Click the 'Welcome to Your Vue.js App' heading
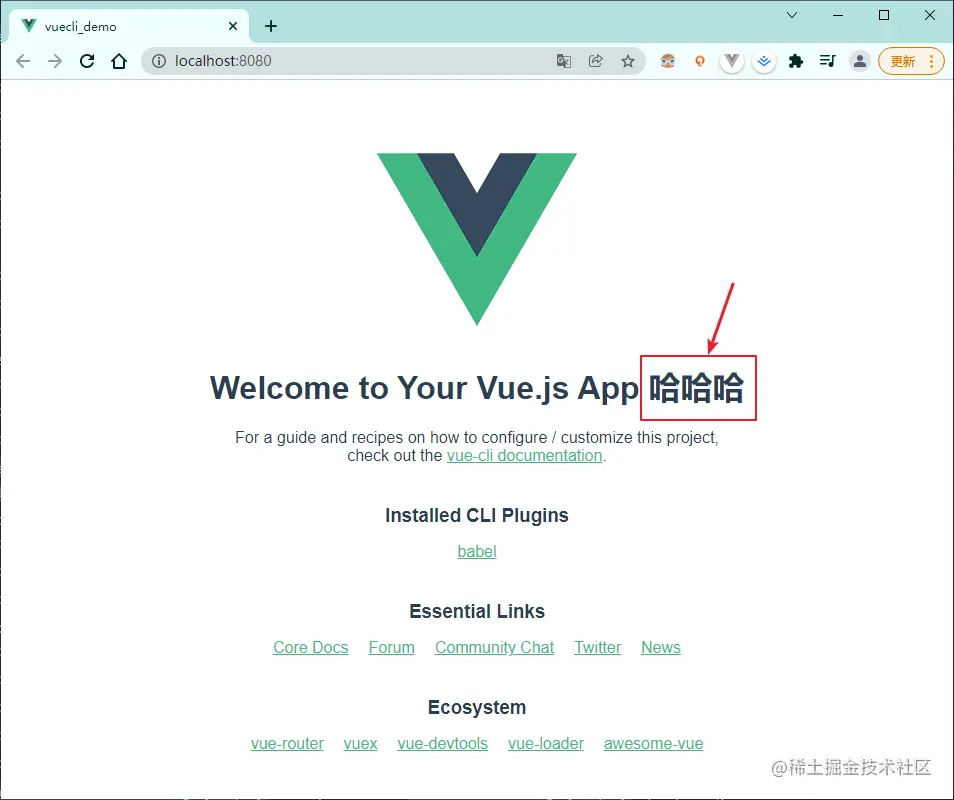 pyautogui.click(x=424, y=388)
